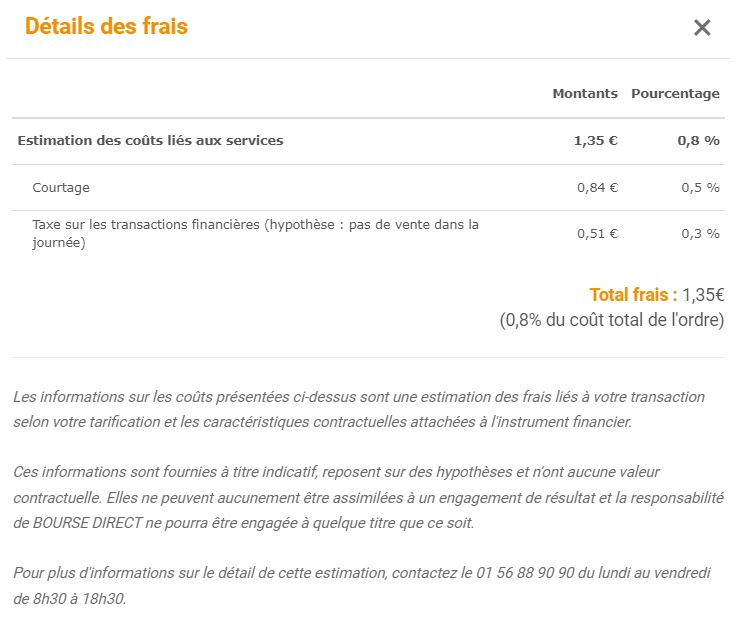Select the Montants column header
Viewport: 739px width, 621px height.
pyautogui.click(x=585, y=93)
